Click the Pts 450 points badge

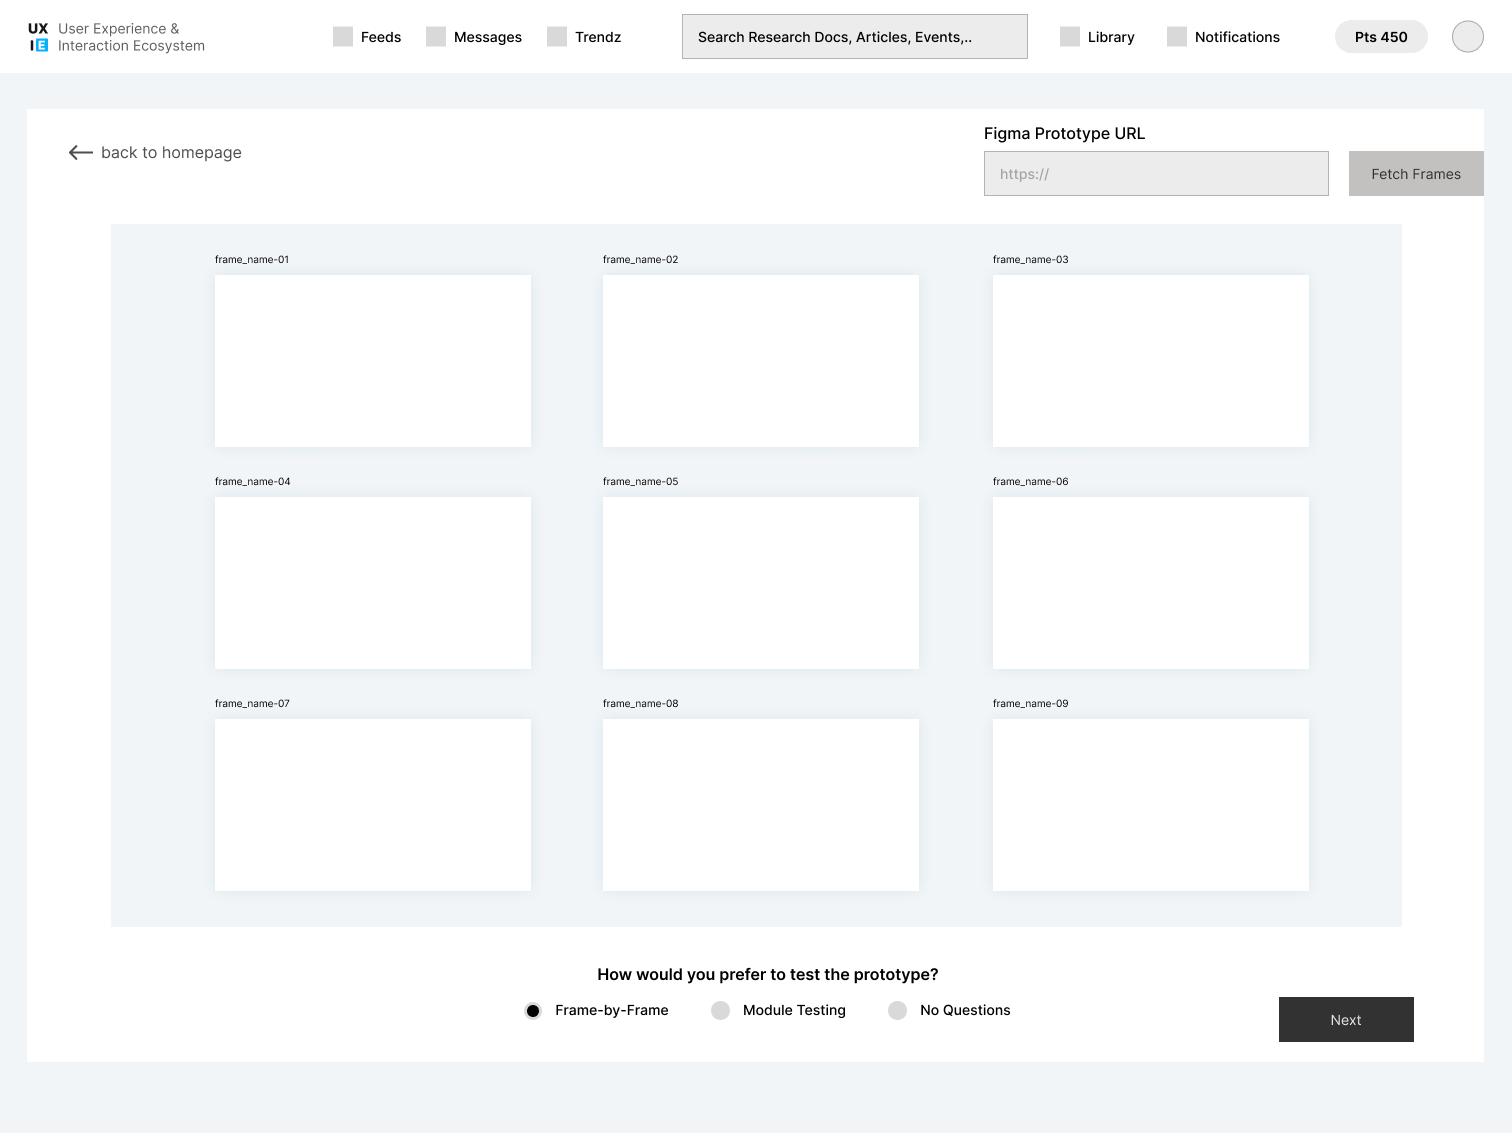1381,37
